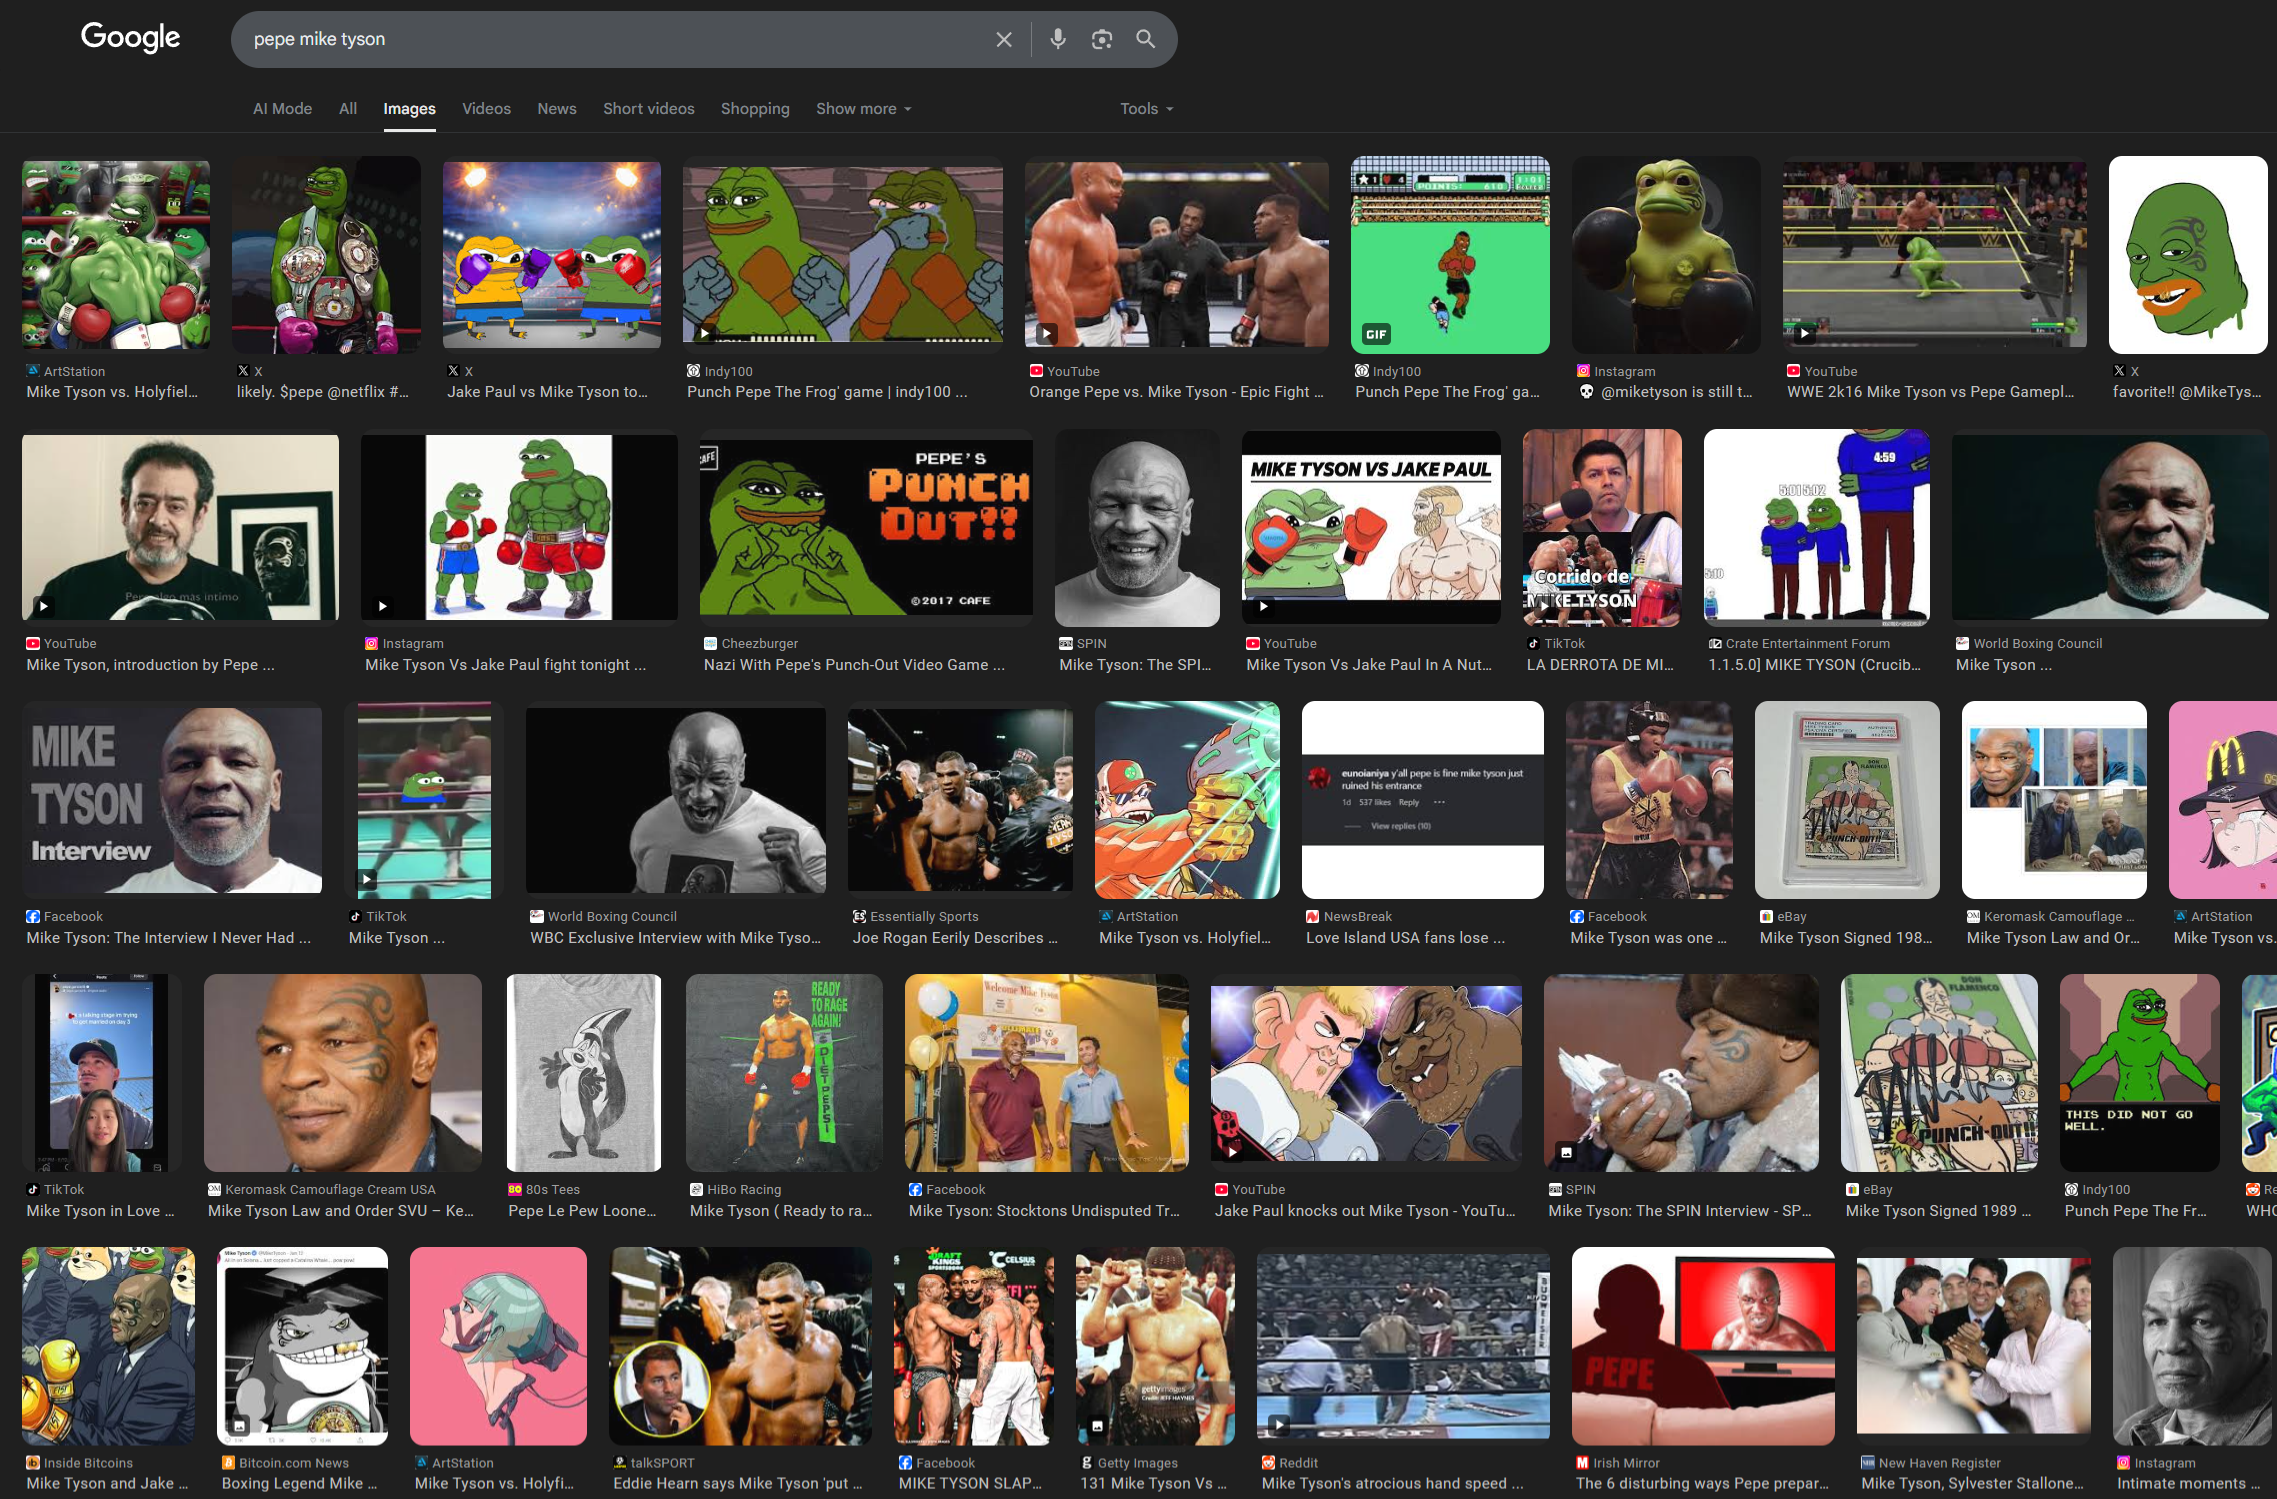Image resolution: width=2277 pixels, height=1499 pixels.
Task: Open Nazi With Pepe's Punch-Out Cheezburger link
Action: (x=853, y=665)
